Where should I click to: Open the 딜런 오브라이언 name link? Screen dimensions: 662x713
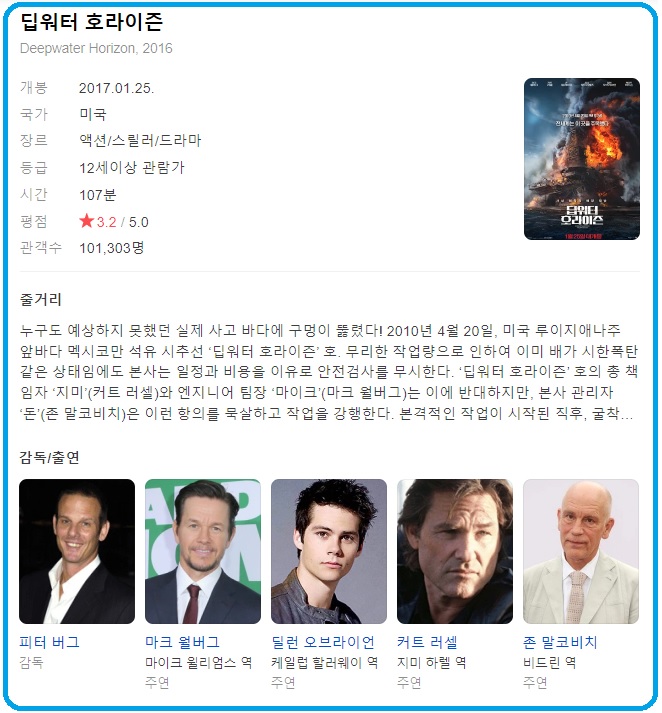click(x=323, y=642)
